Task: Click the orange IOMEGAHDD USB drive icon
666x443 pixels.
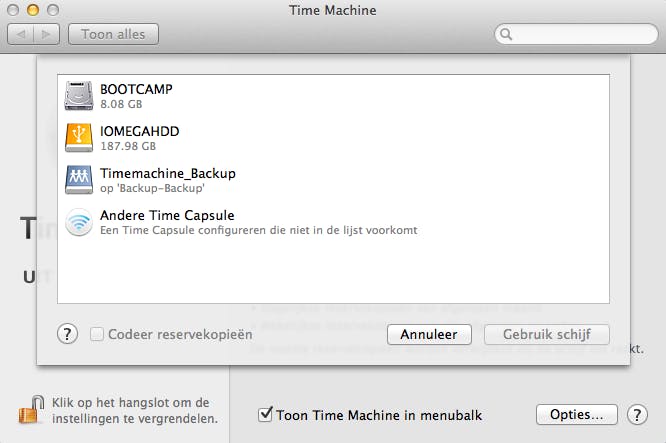Action: [x=79, y=137]
